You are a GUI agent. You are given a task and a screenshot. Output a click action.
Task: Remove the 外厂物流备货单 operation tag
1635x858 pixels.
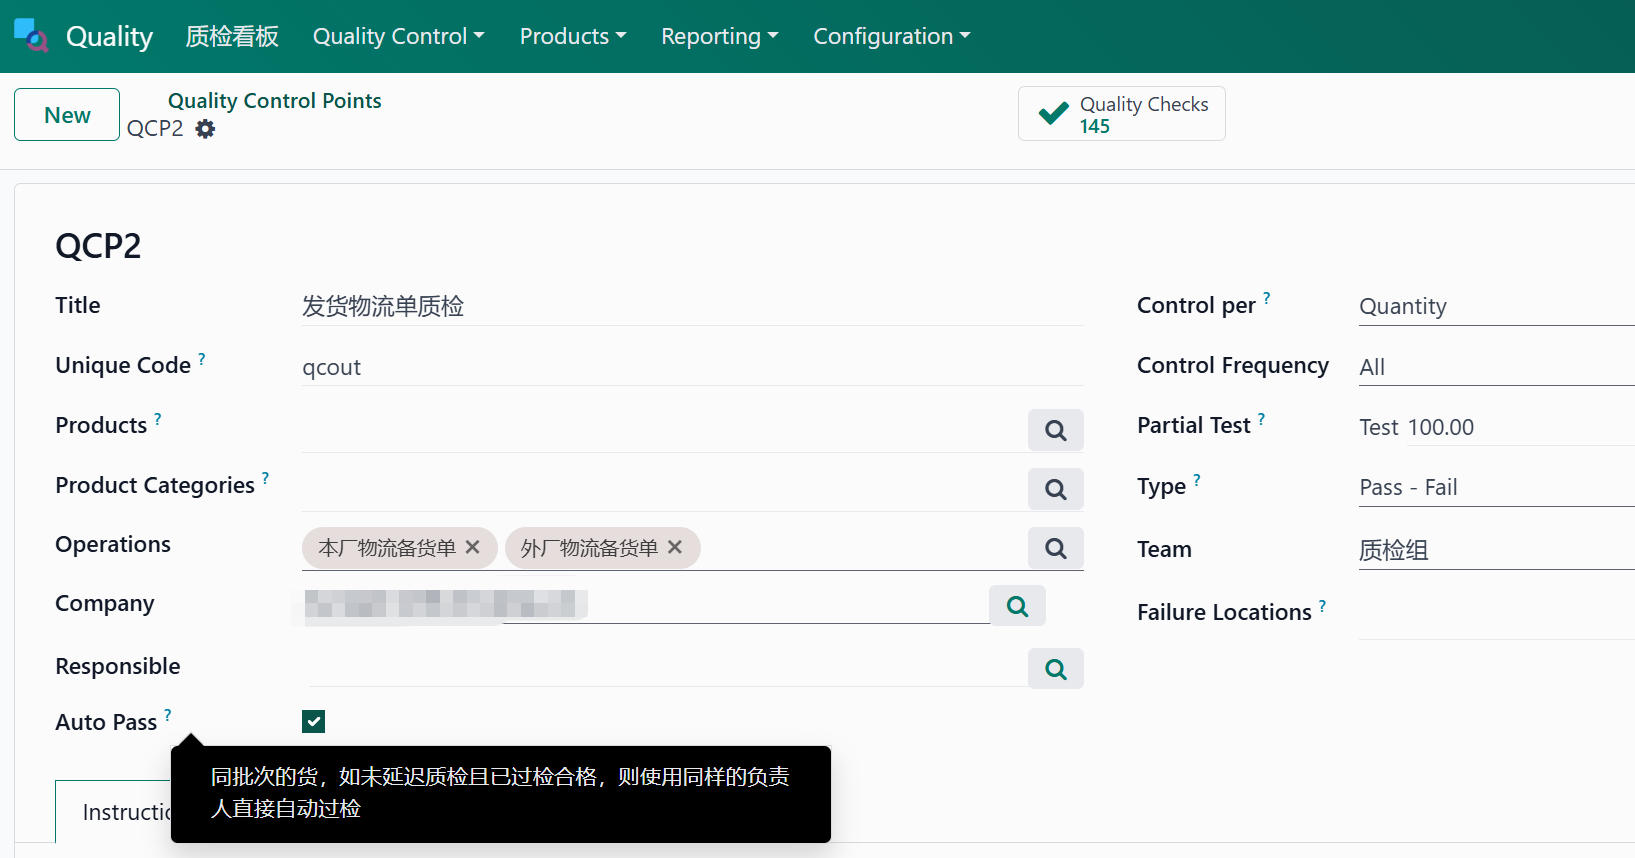coord(675,548)
